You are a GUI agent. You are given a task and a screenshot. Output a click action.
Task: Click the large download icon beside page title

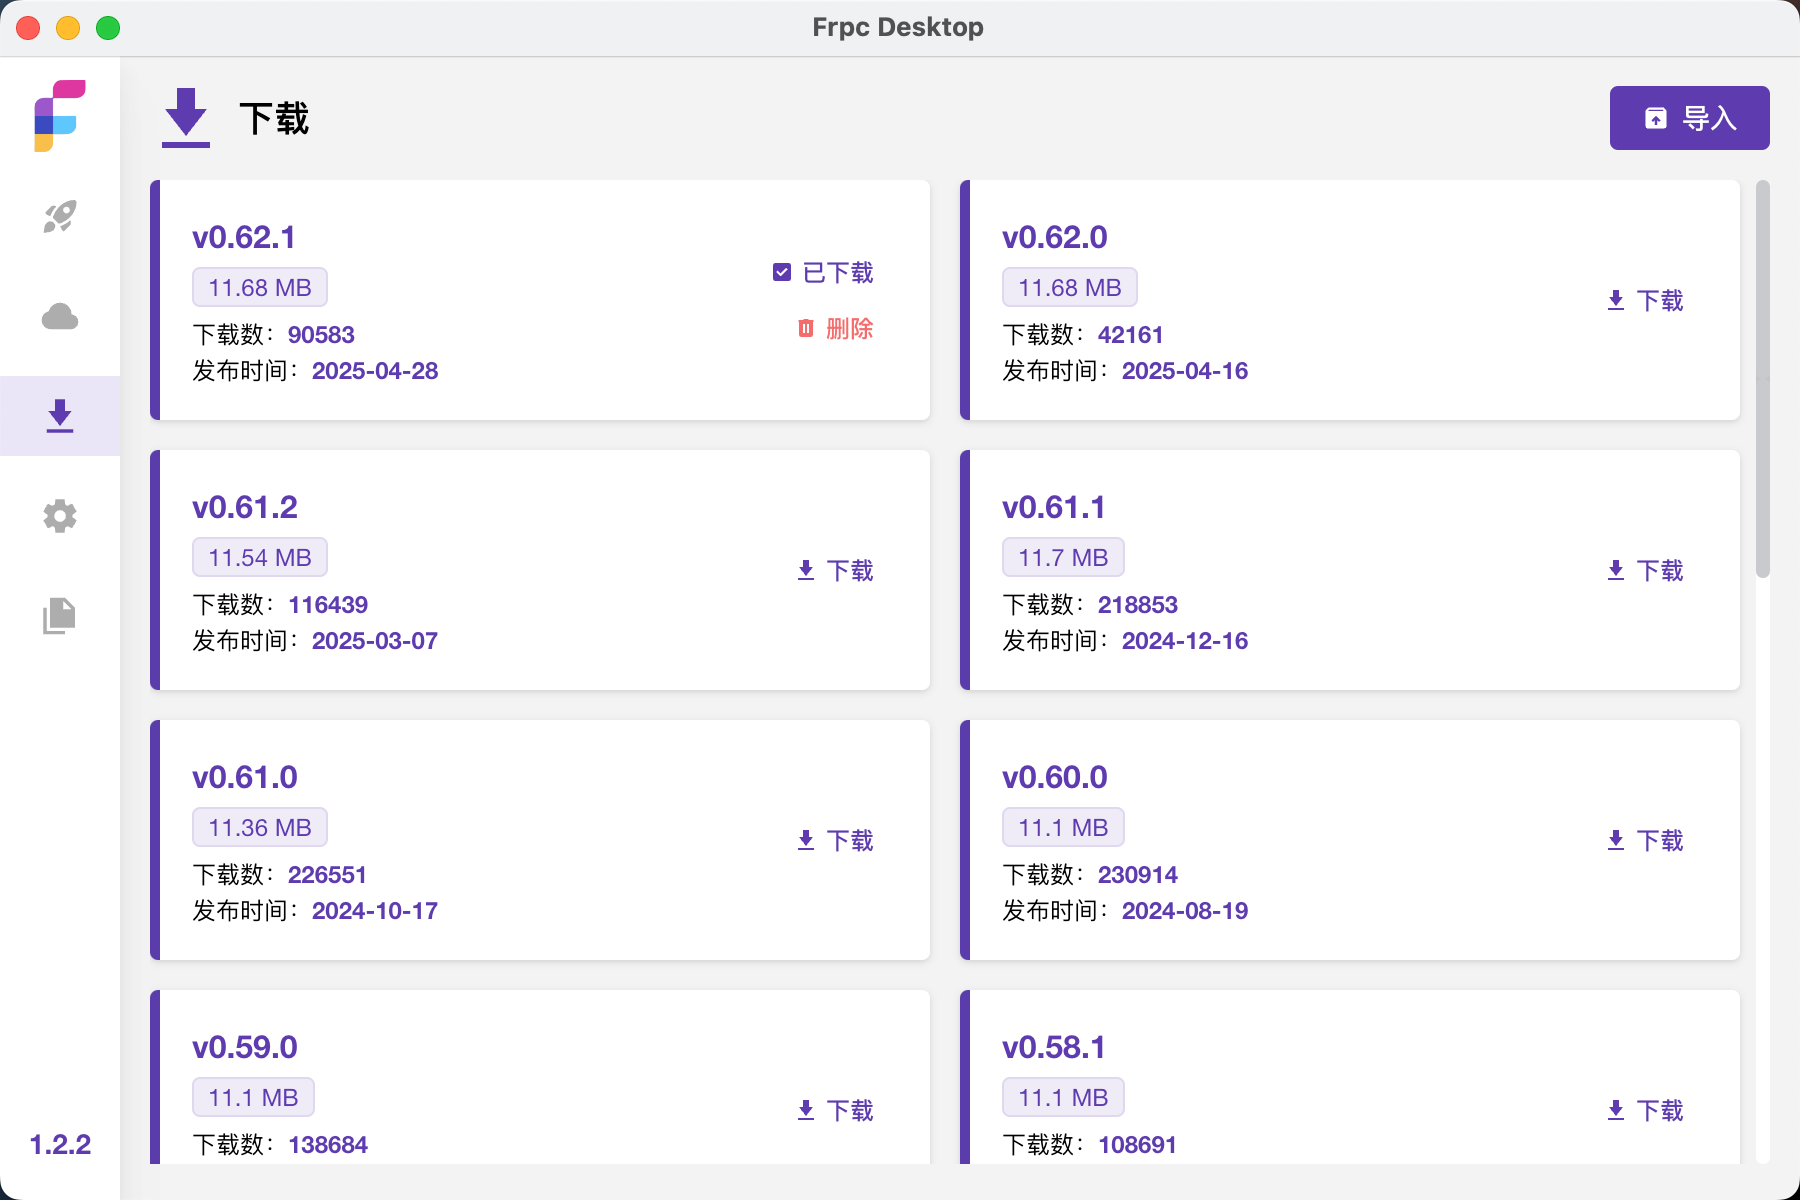186,118
